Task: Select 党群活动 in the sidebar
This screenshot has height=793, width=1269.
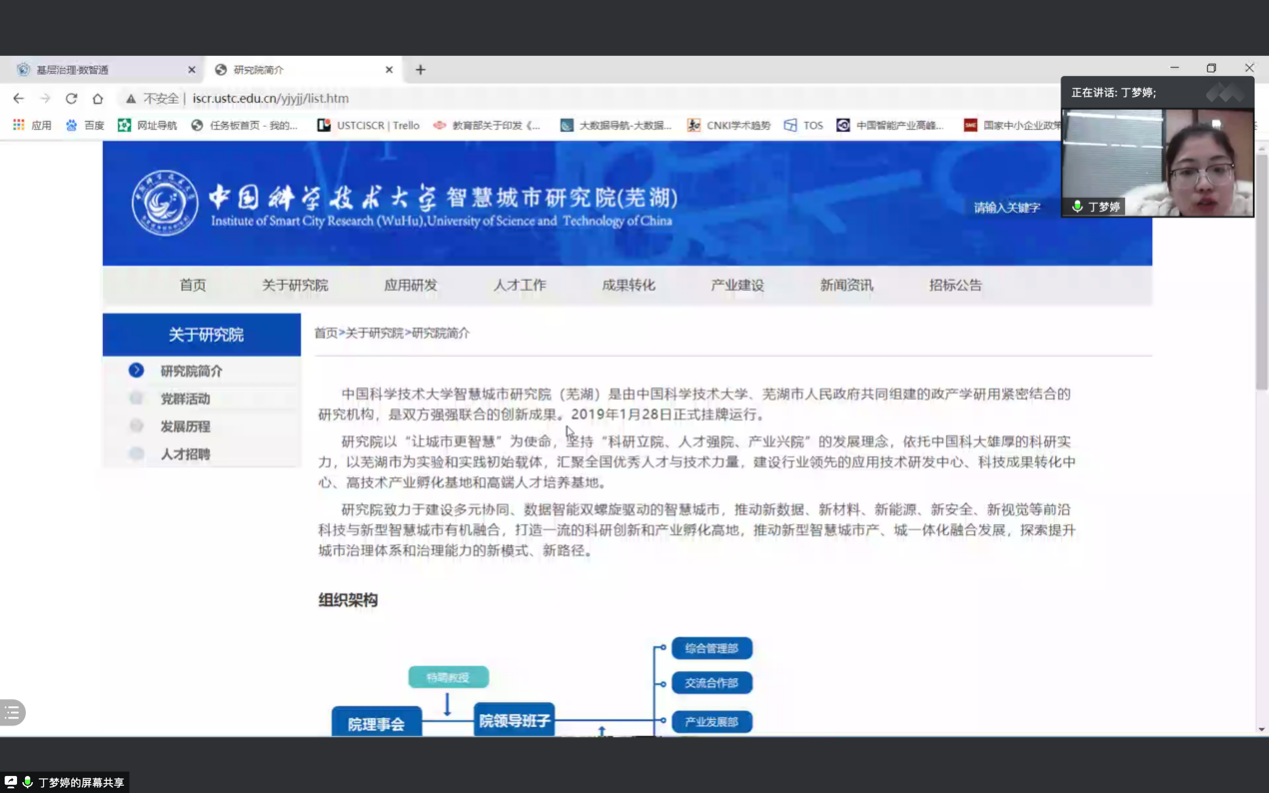Action: [x=185, y=399]
